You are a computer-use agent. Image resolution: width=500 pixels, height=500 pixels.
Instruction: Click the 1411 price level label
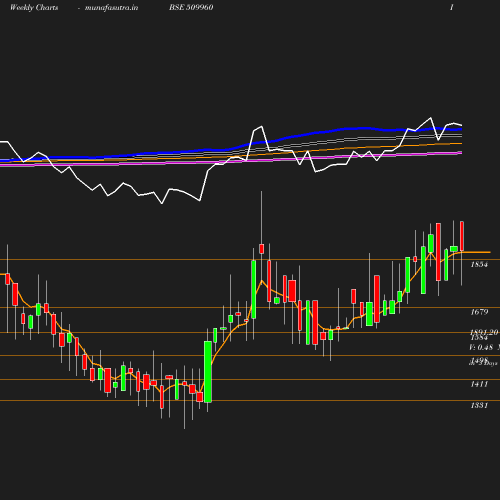[479, 384]
